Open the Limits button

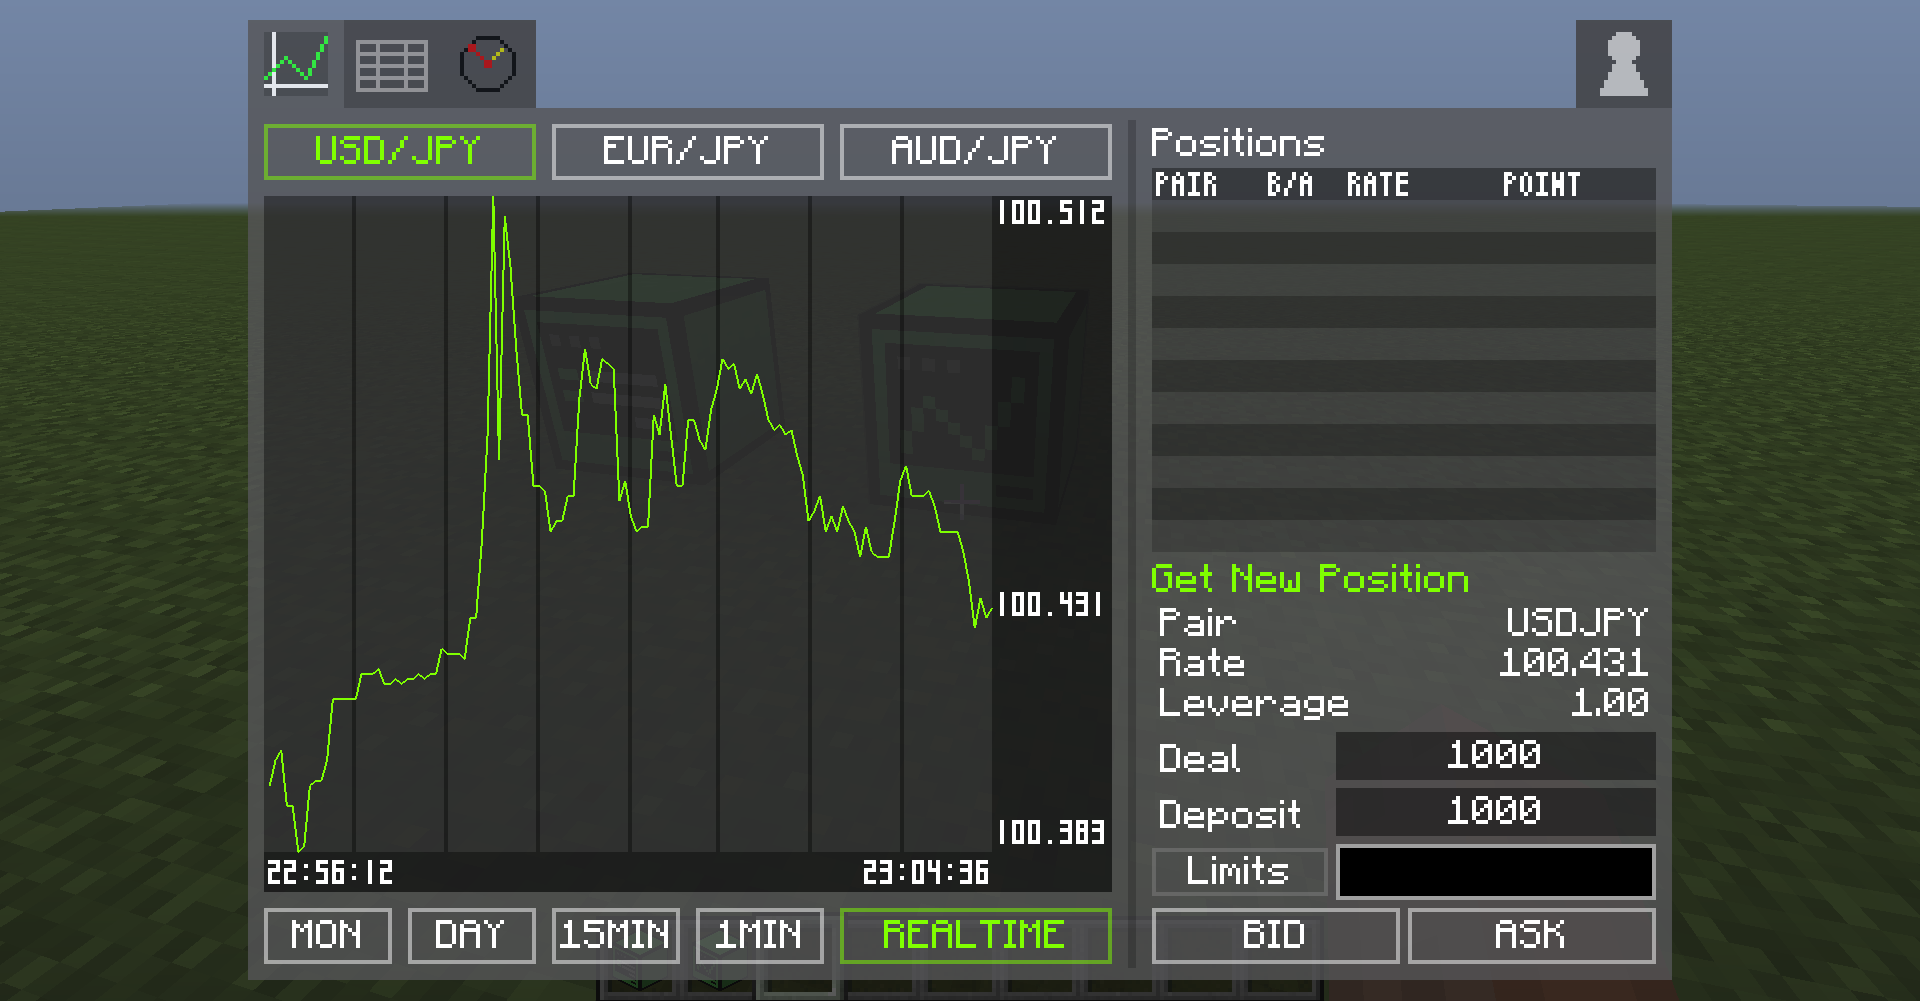1239,872
